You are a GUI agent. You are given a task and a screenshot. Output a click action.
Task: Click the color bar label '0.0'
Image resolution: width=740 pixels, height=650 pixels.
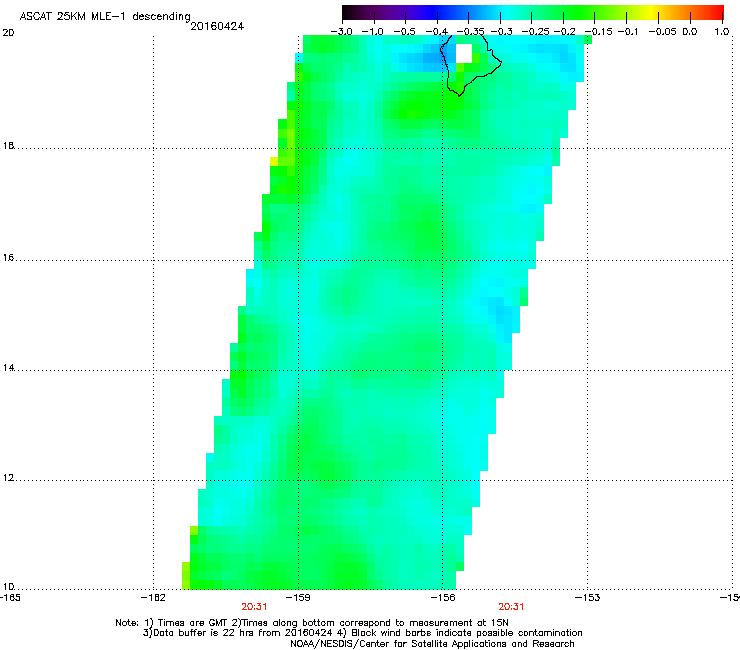pyautogui.click(x=690, y=32)
